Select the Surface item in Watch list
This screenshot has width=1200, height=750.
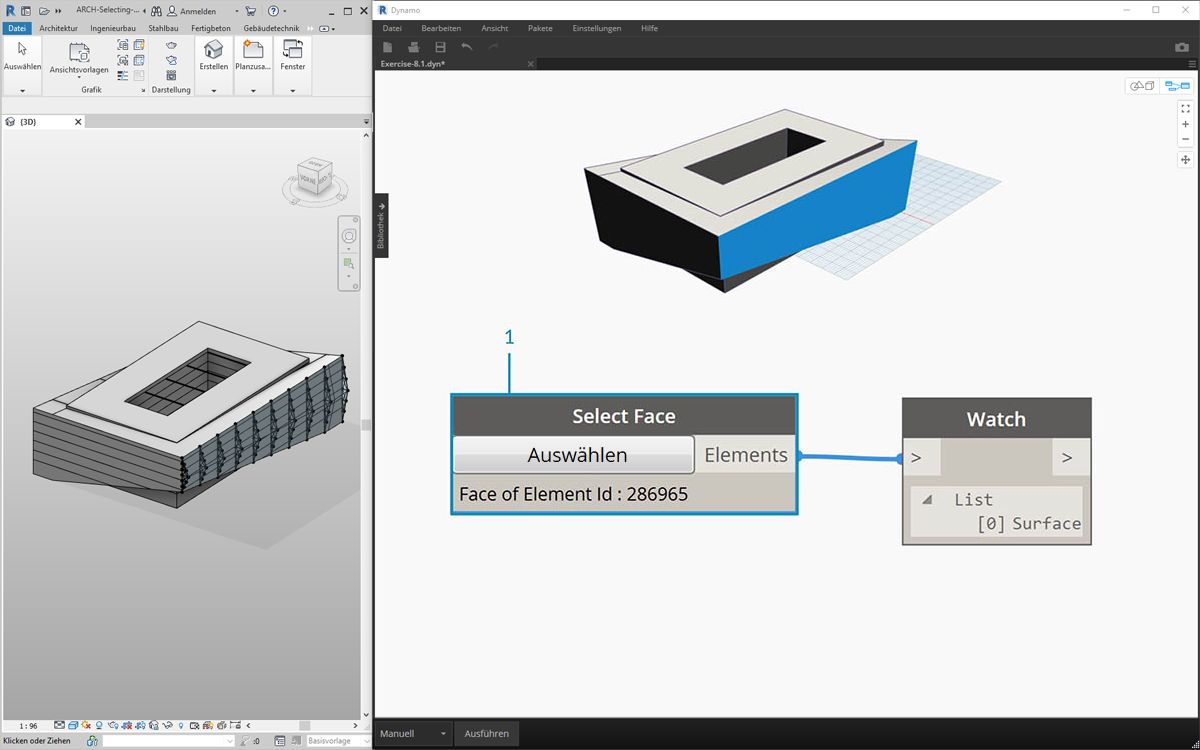click(1046, 523)
